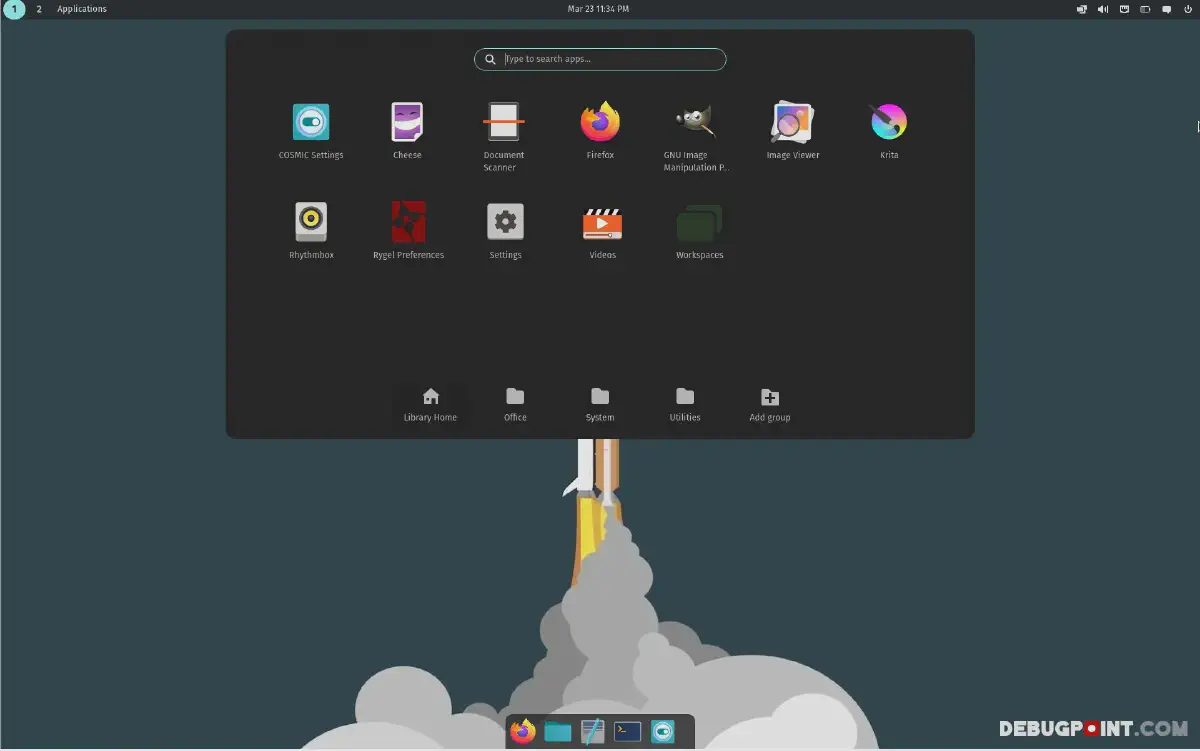Screen dimensions: 1200x751
Task: Toggle the volume applet in the panel
Action: 1103,9
